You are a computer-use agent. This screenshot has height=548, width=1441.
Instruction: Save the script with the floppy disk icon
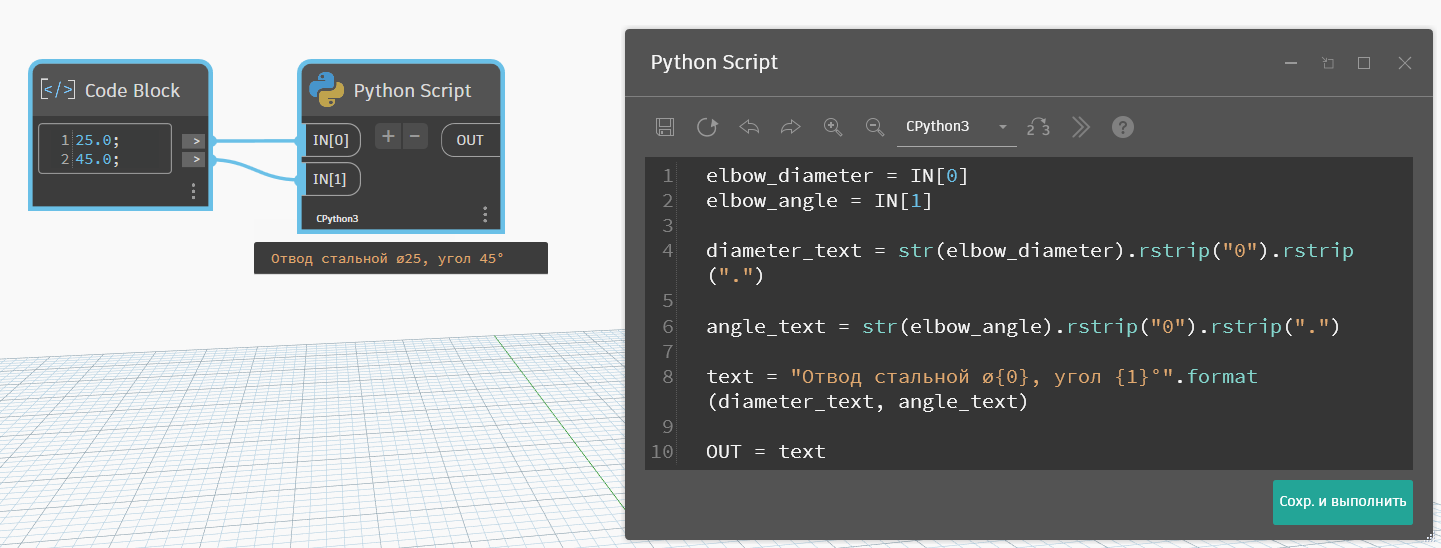[665, 127]
